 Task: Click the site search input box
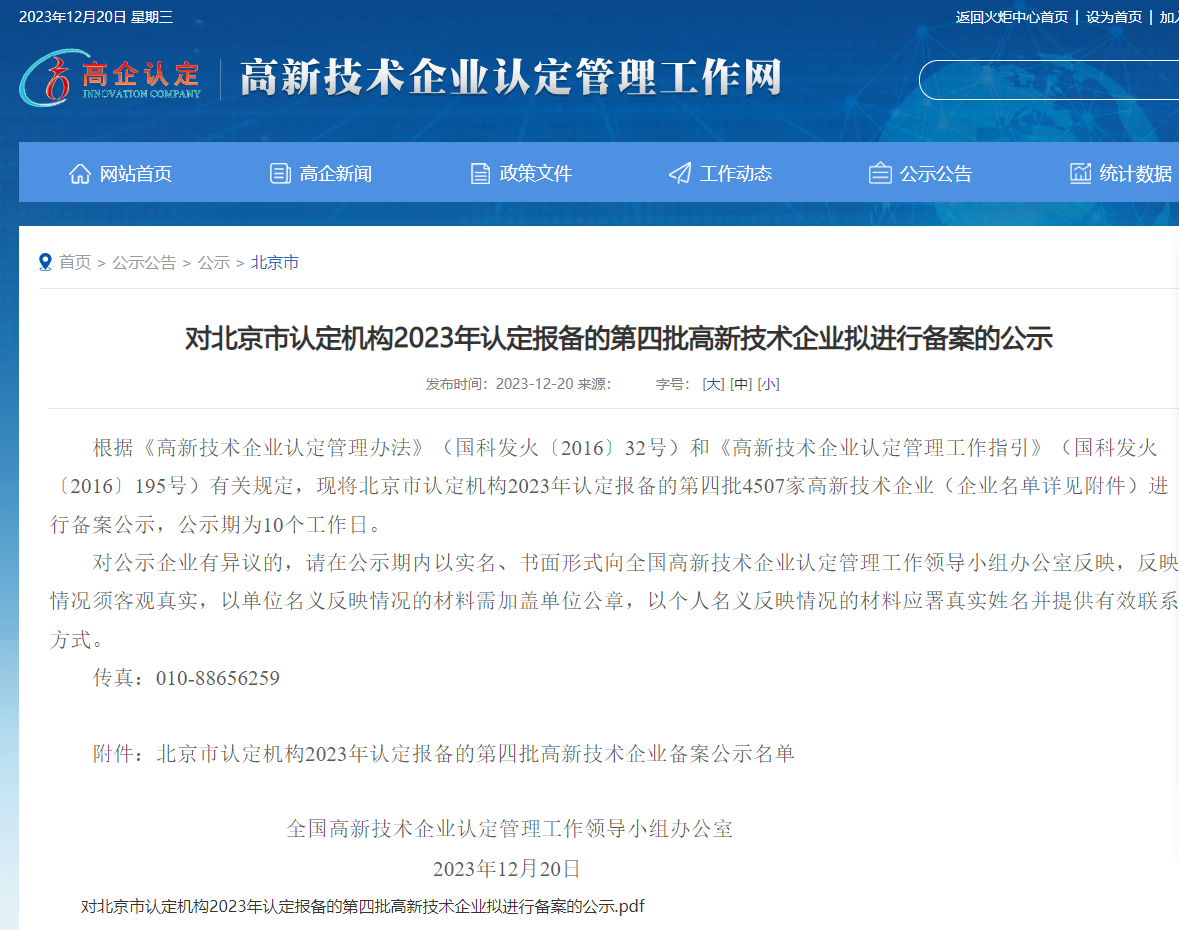click(1049, 80)
